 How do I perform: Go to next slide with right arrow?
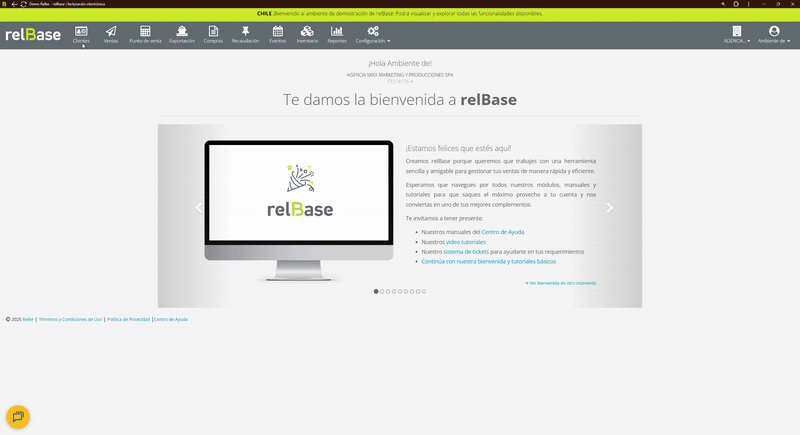[610, 208]
